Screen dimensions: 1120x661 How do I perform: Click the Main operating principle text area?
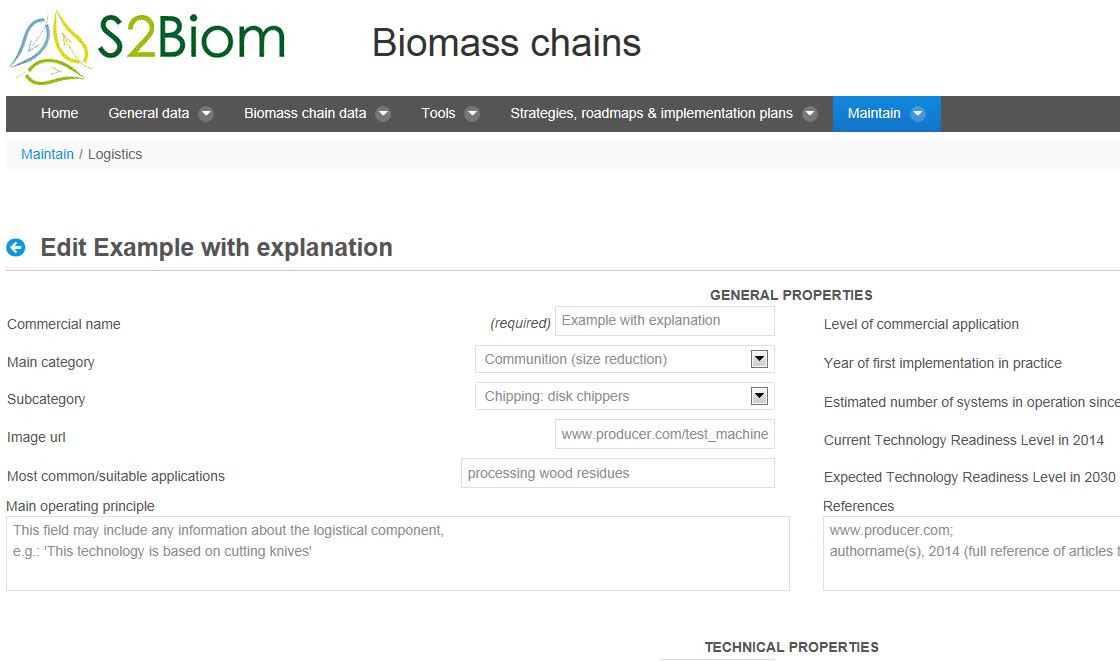pyautogui.click(x=398, y=554)
